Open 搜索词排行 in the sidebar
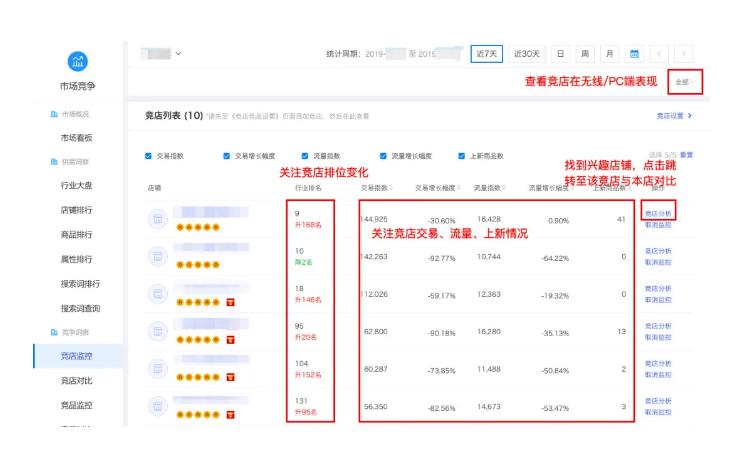Viewport: 731px width, 461px height. click(x=80, y=284)
